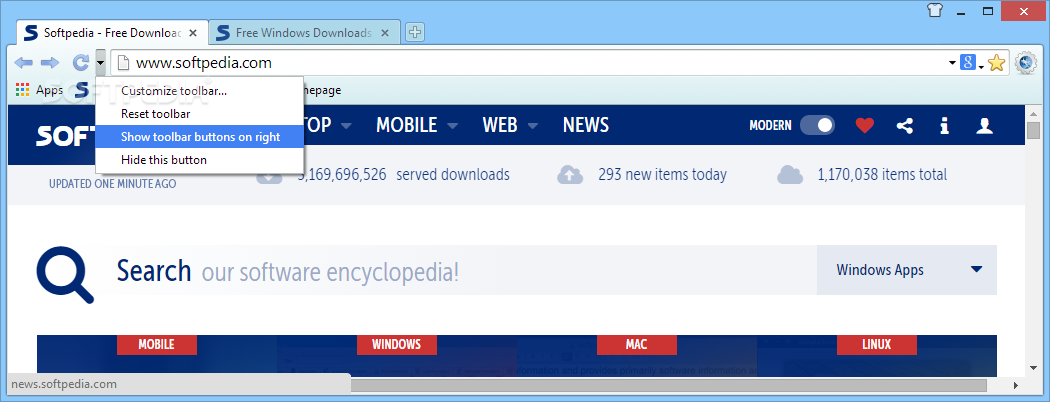1050x402 pixels.
Task: Click the page icon in address bar
Action: (123, 63)
